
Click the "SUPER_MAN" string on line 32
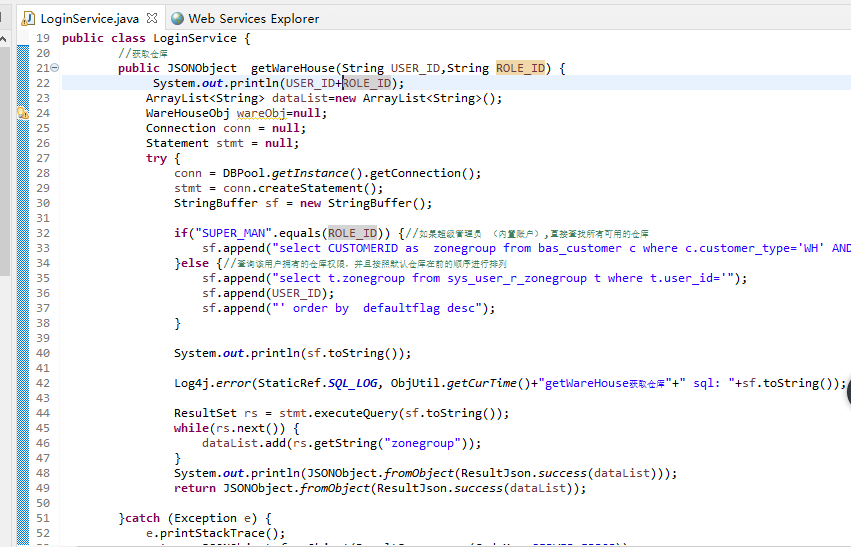233,233
